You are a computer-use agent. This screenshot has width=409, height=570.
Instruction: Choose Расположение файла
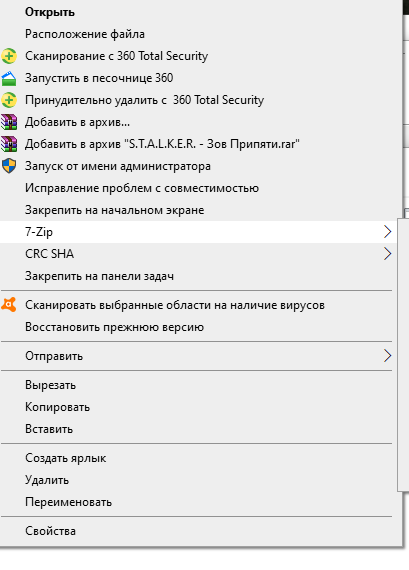pos(85,34)
